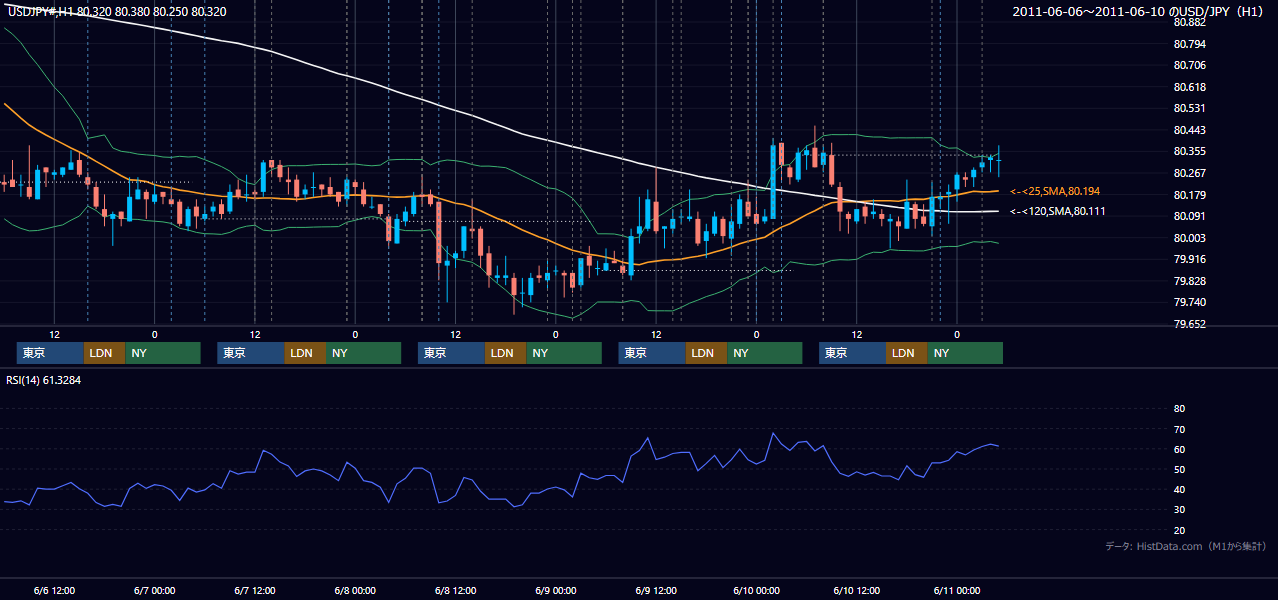Click the 6/9 12:00 time axis label

click(x=656, y=590)
